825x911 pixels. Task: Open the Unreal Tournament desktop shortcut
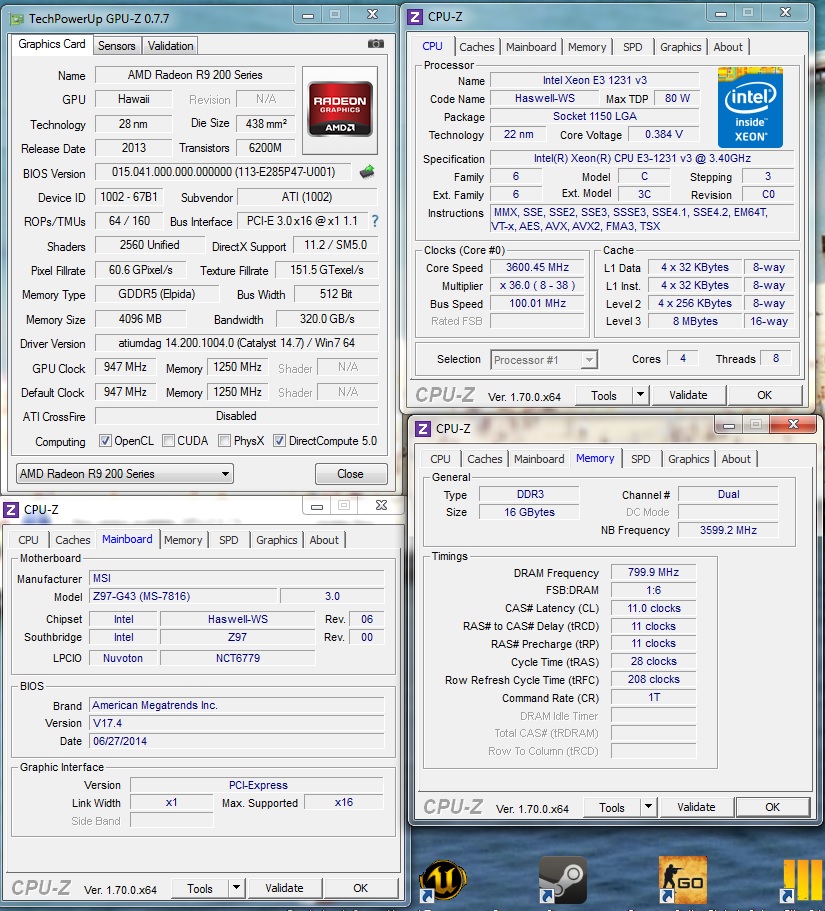(443, 880)
